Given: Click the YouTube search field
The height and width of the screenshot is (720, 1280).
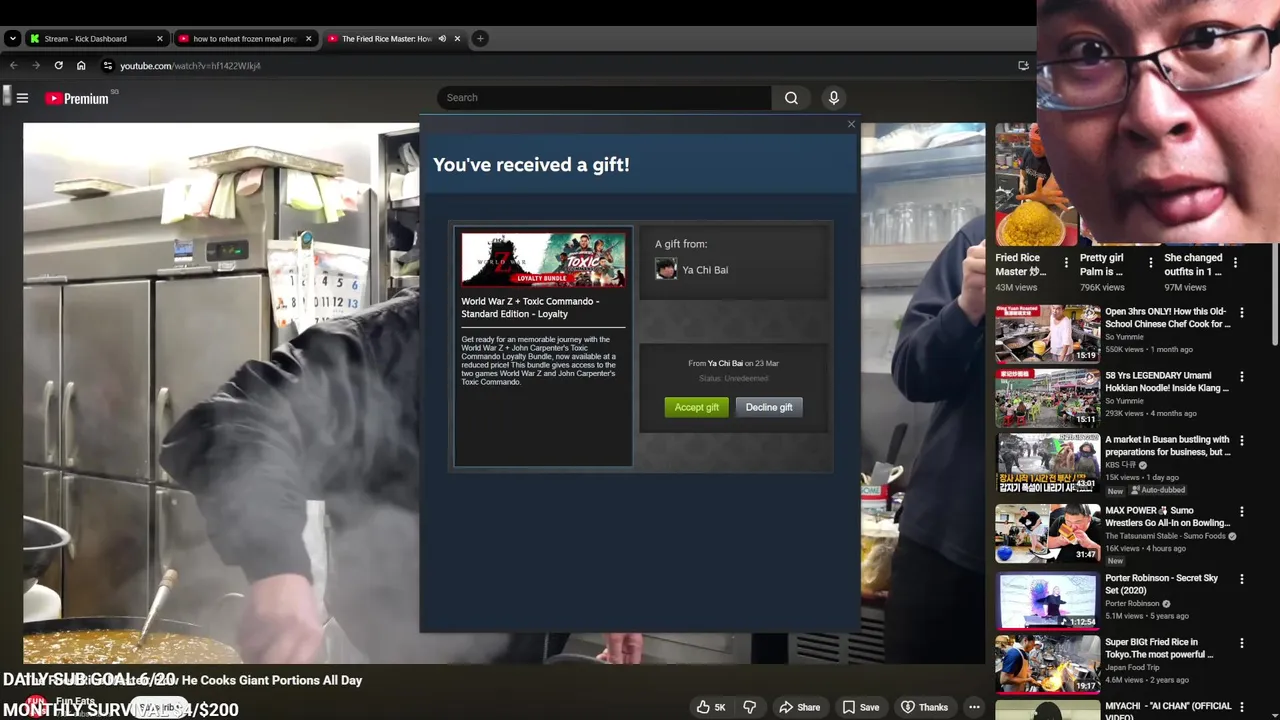Looking at the screenshot, I should point(604,97).
